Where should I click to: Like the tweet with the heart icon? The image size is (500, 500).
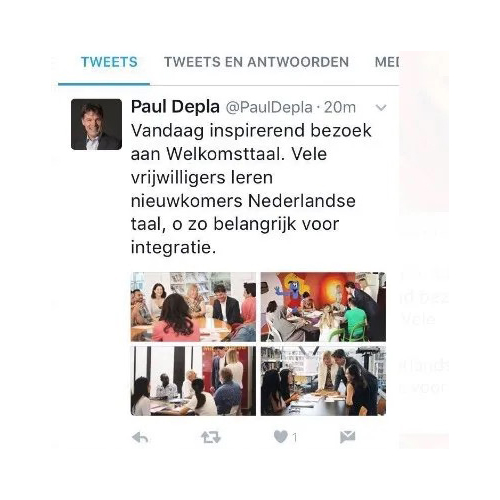click(x=280, y=437)
